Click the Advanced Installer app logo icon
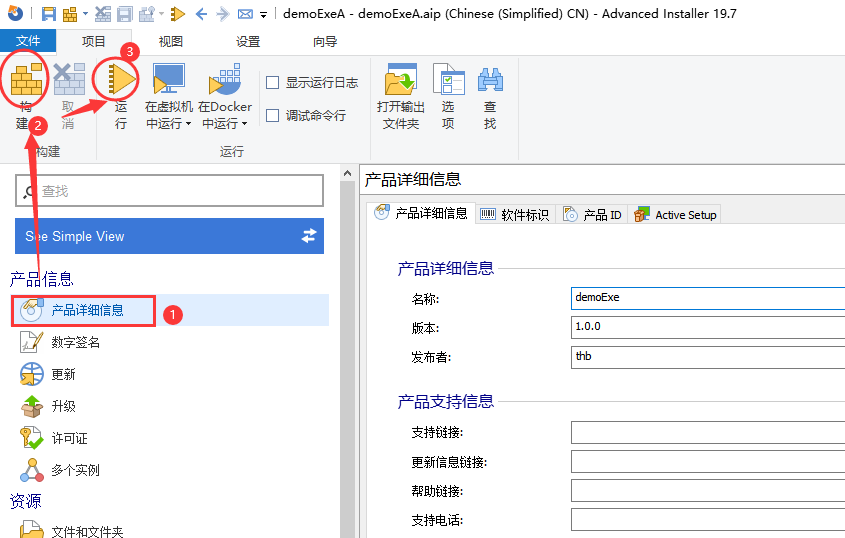The width and height of the screenshot is (845, 538). coord(15,13)
